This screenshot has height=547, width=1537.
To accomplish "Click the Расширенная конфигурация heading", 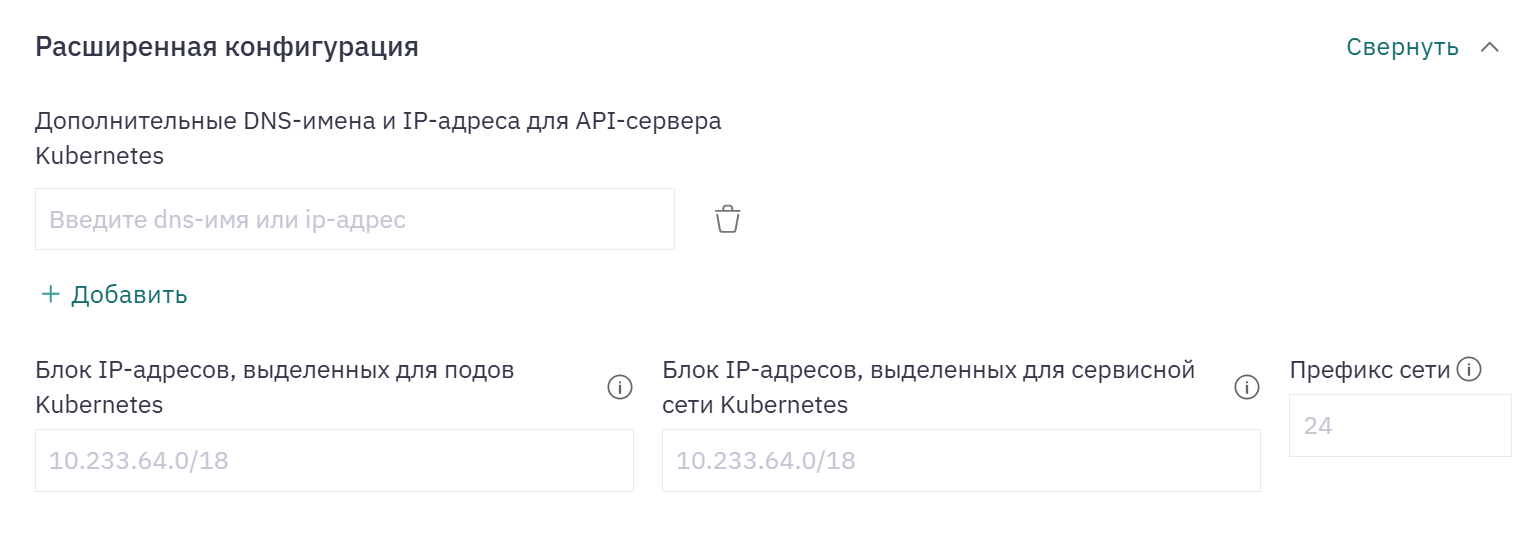I will point(227,47).
